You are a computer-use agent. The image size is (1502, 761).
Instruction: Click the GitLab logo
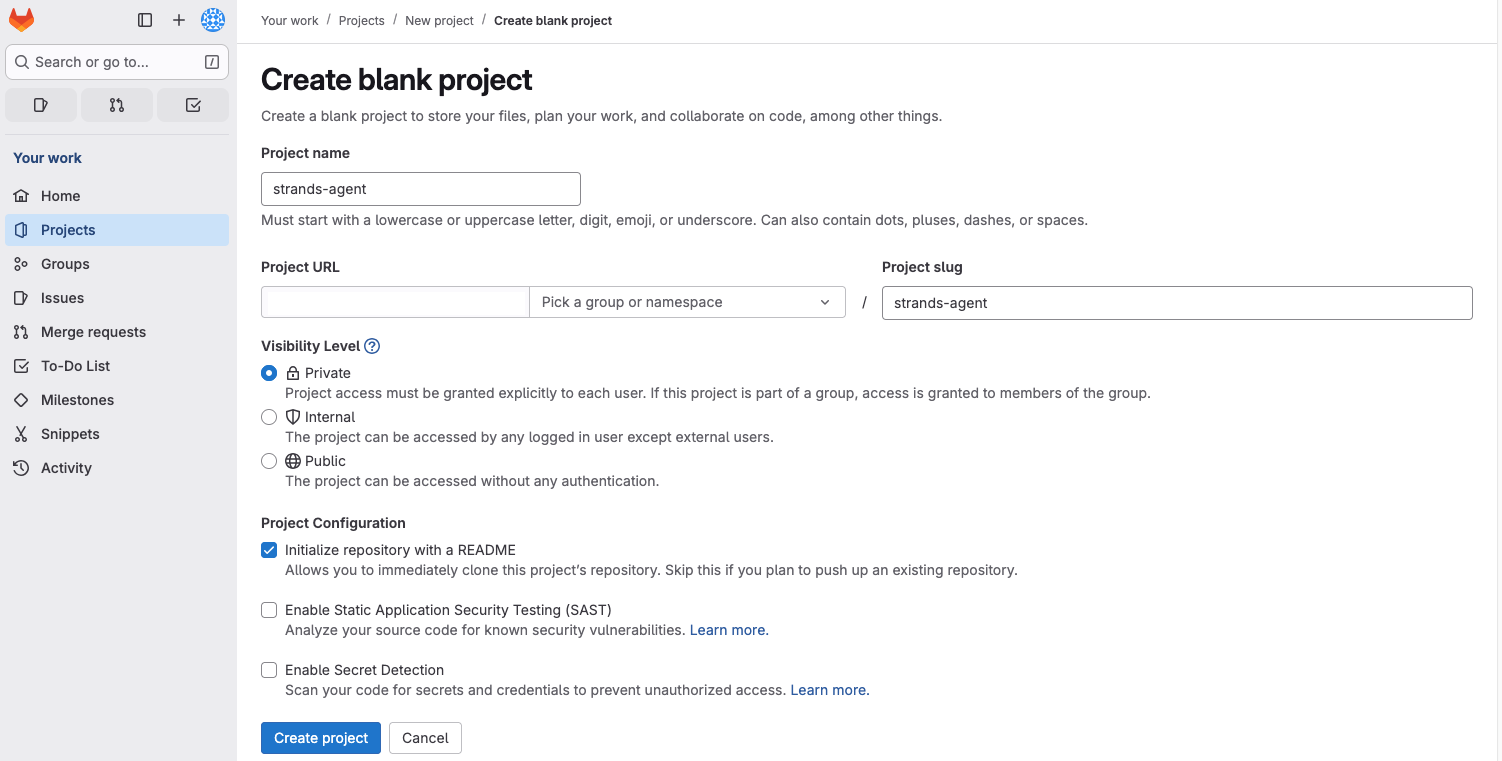point(20,19)
